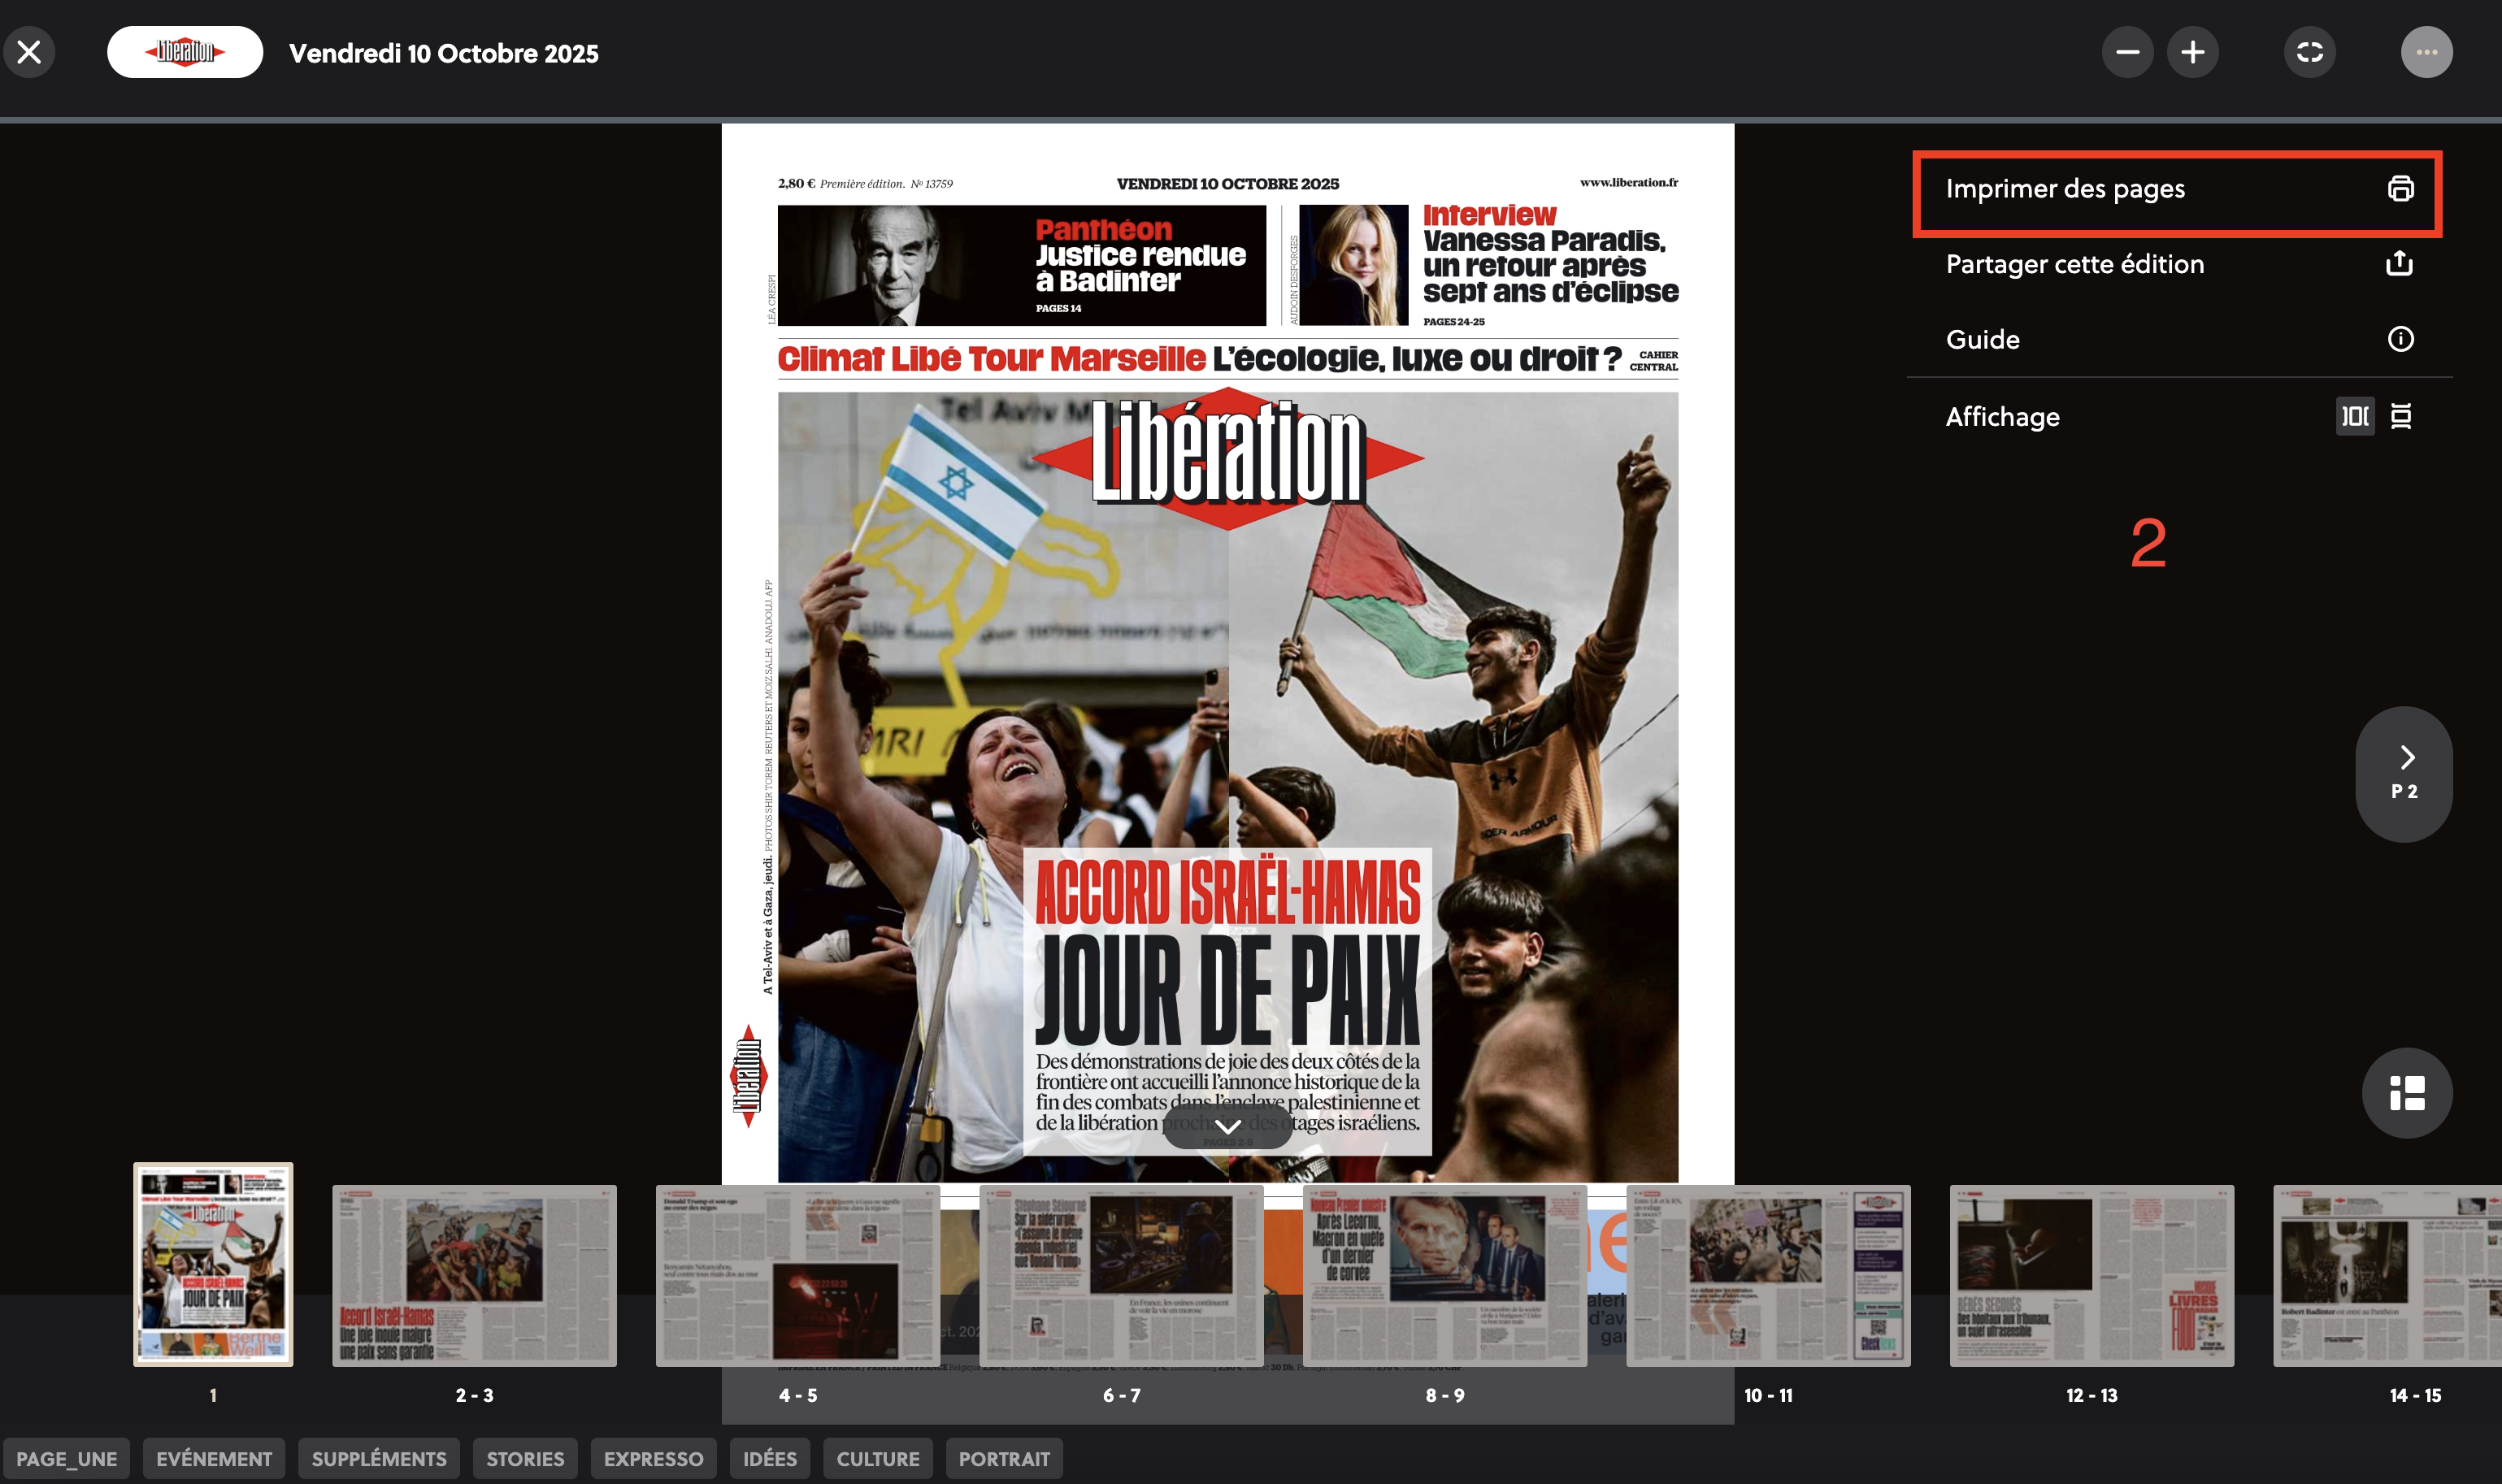Open the three-dots more options menu

2426,52
